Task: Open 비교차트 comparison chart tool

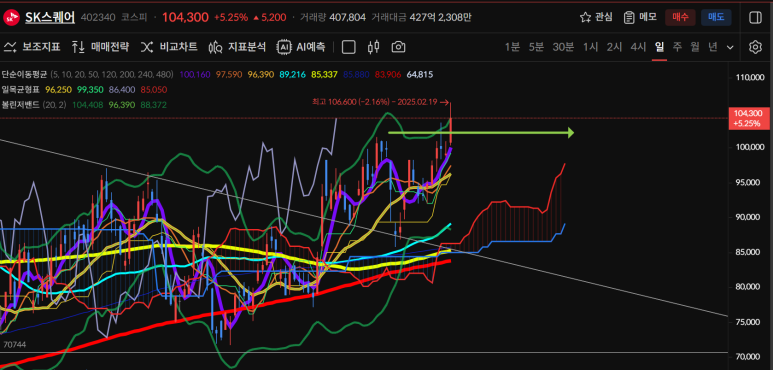Action: [169, 47]
